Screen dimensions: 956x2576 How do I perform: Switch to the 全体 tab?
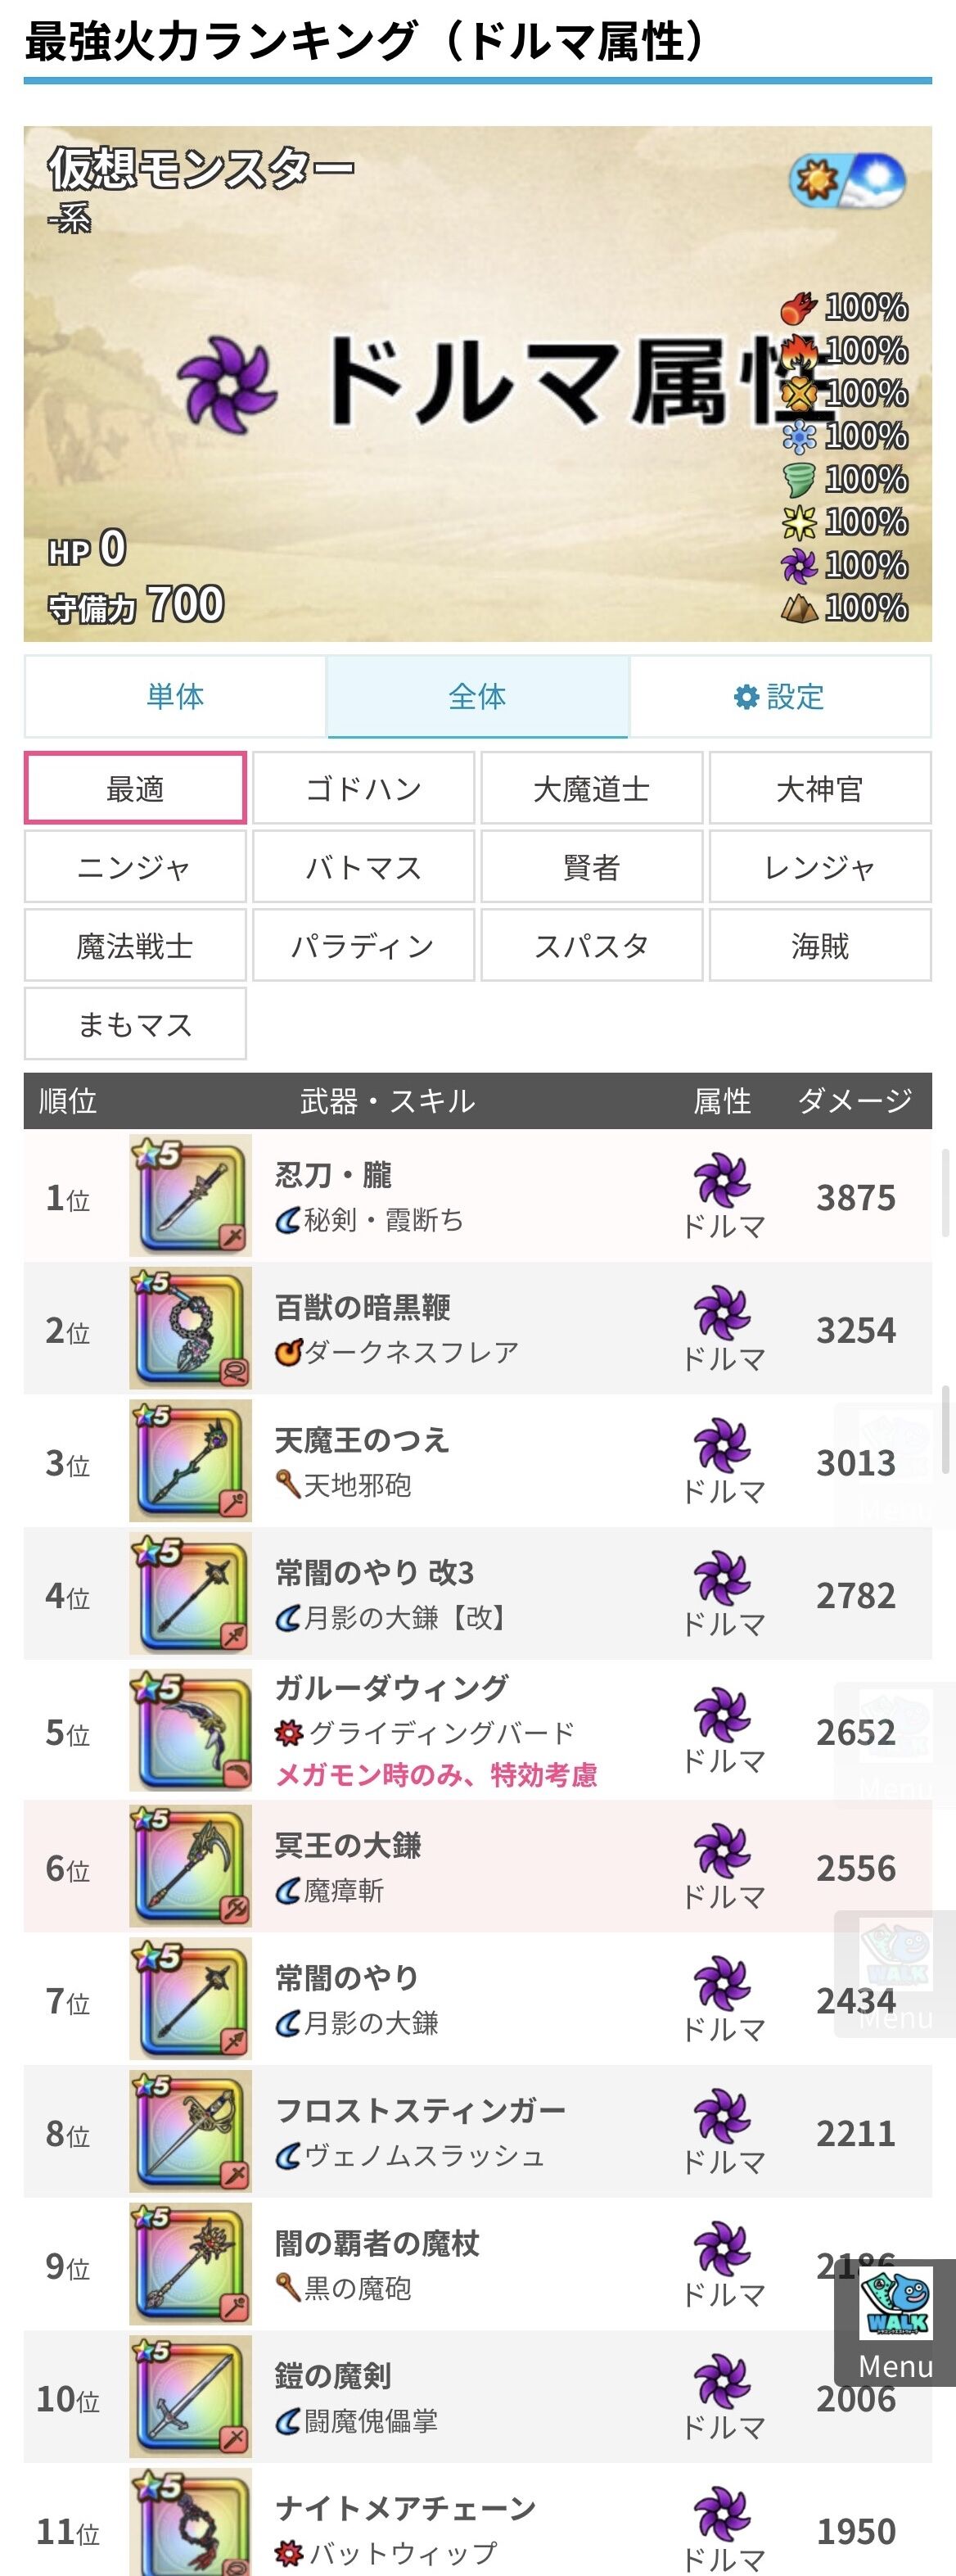(477, 696)
